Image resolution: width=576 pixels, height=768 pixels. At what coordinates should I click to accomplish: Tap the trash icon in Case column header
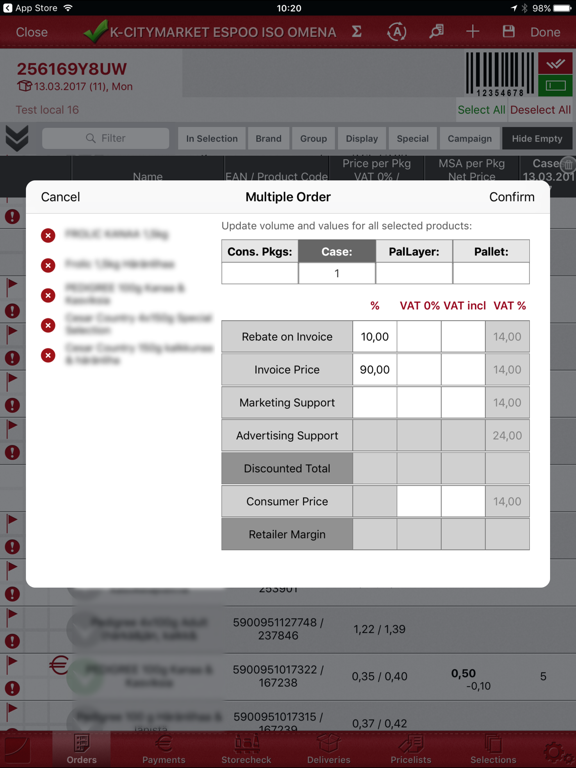tap(567, 164)
